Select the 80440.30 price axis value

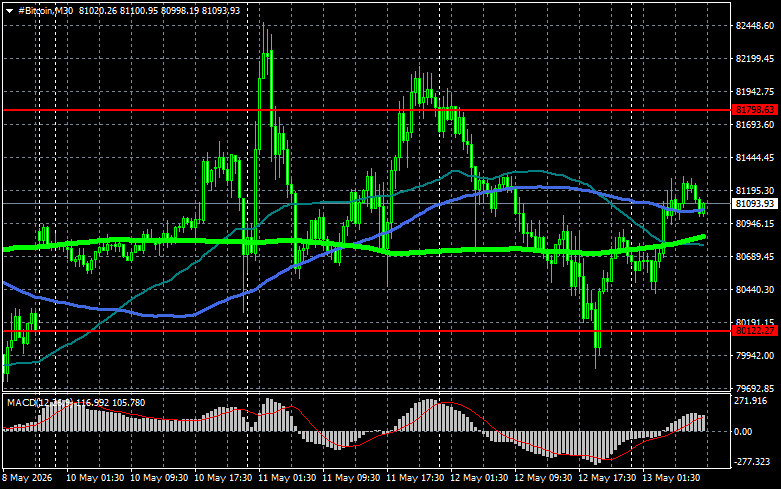pos(755,289)
